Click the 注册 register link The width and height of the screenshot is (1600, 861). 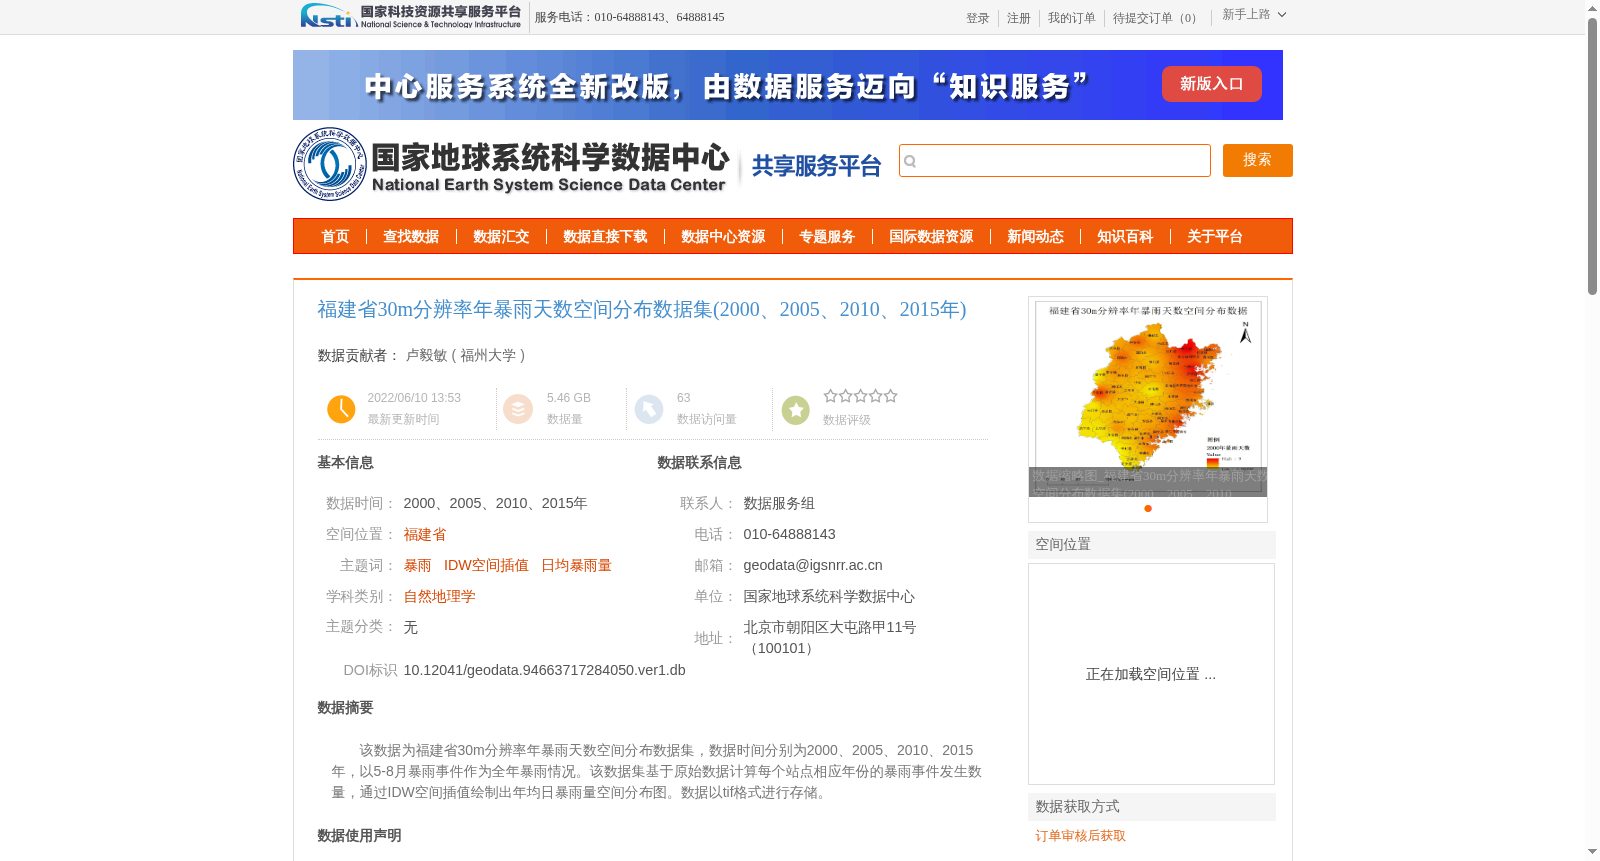point(1019,18)
